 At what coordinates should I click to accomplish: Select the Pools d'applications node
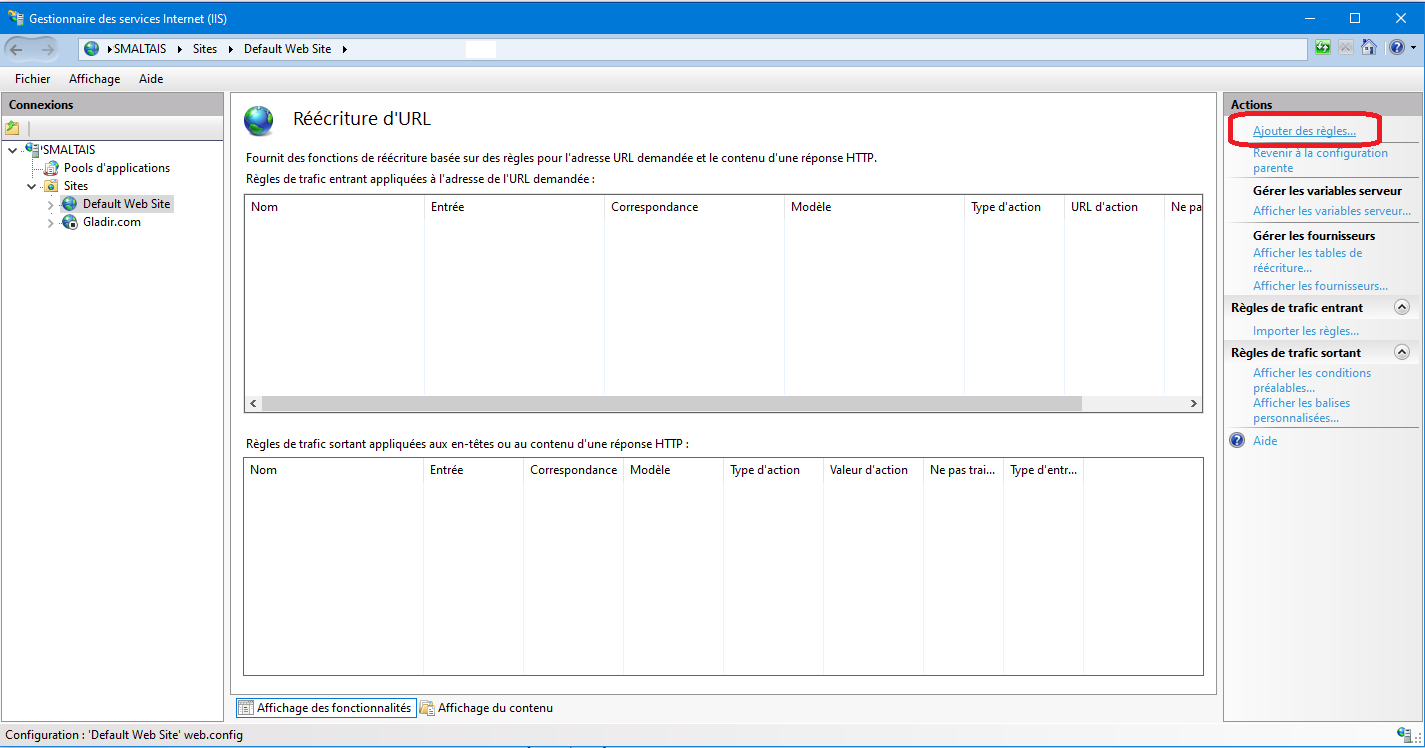coord(116,168)
